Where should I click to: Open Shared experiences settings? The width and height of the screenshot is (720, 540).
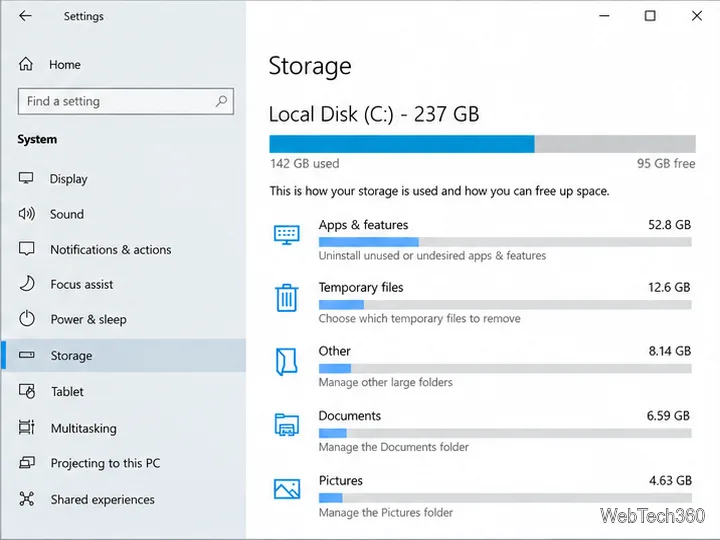pyautogui.click(x=102, y=499)
